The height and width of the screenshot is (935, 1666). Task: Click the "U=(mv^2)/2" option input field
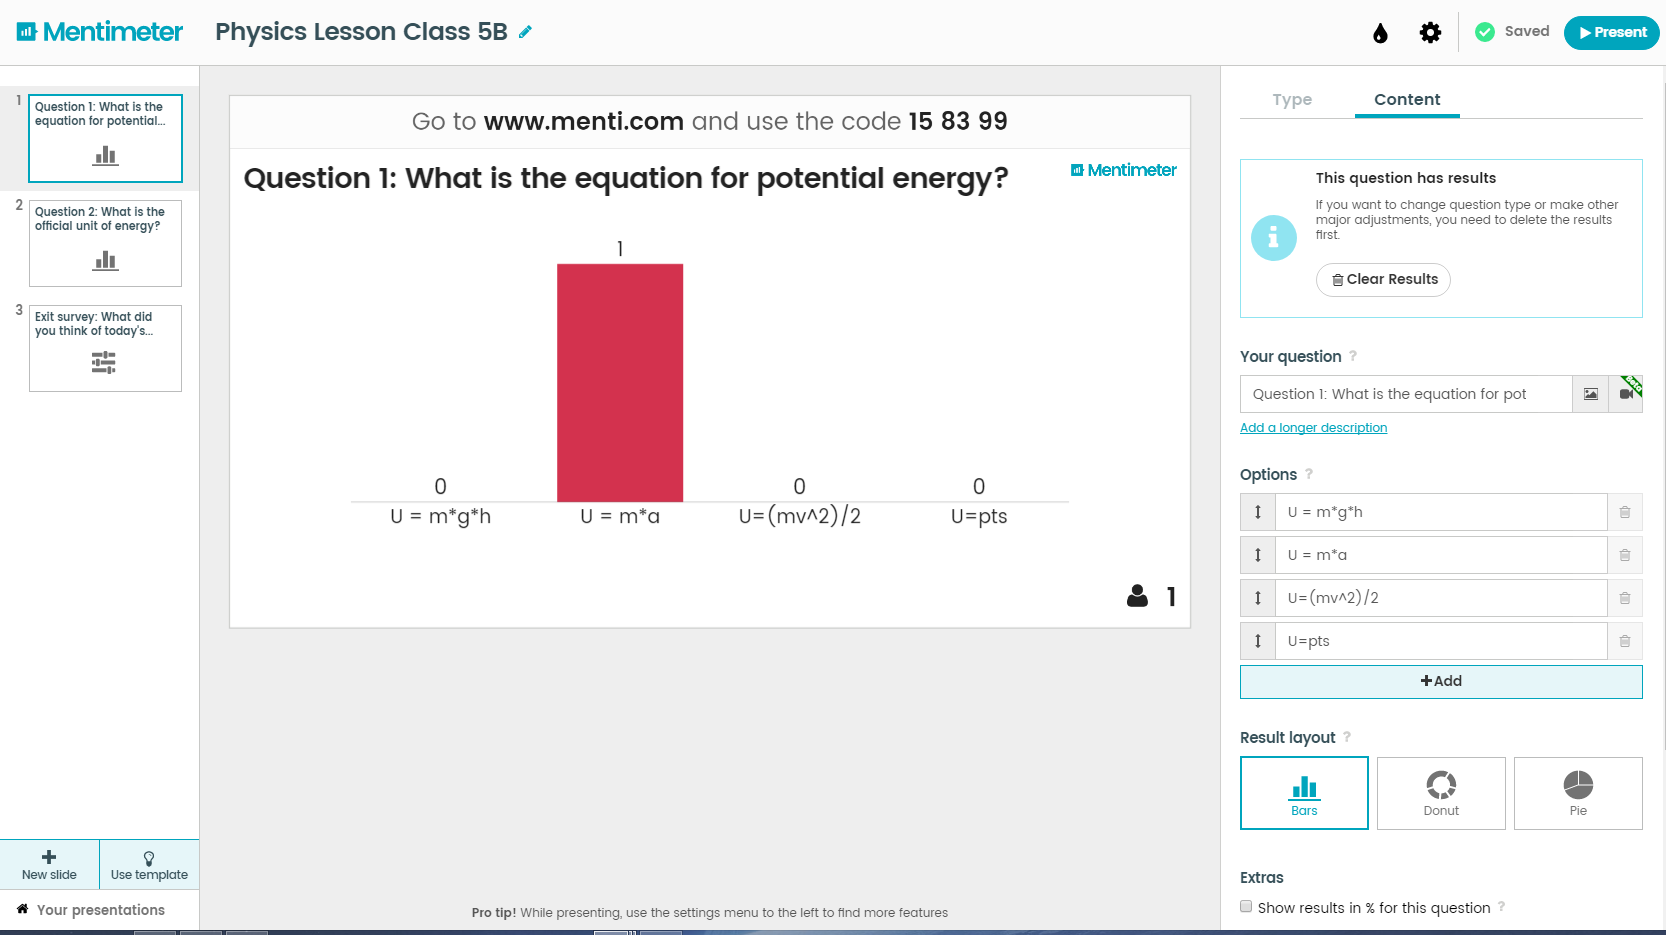(1440, 598)
